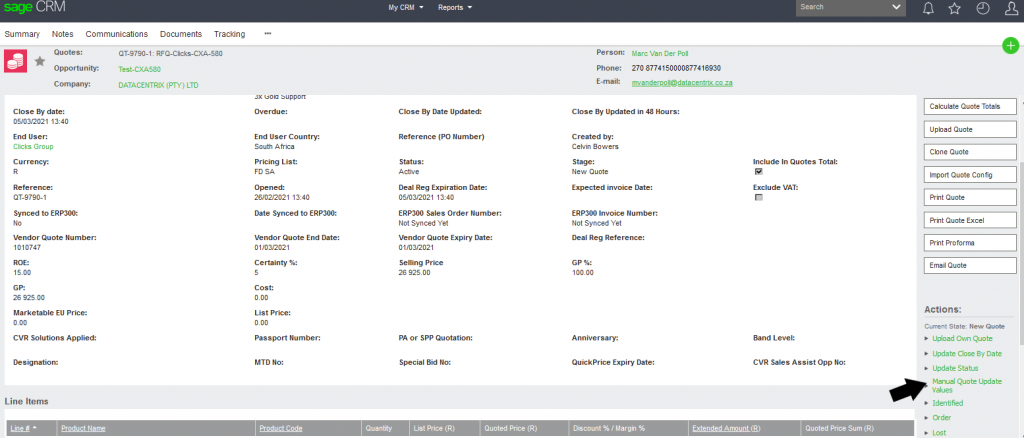The image size is (1024, 438).
Task: Switch to the Communications tab
Action: tap(116, 34)
